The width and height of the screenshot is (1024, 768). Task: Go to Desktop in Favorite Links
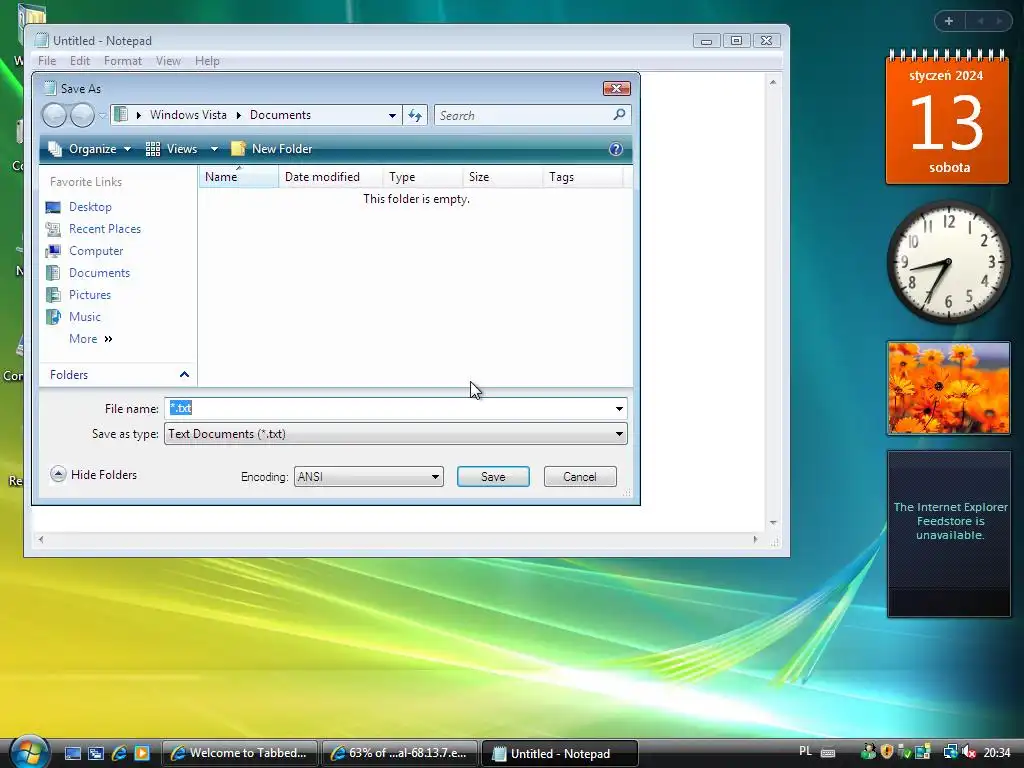coord(79,207)
